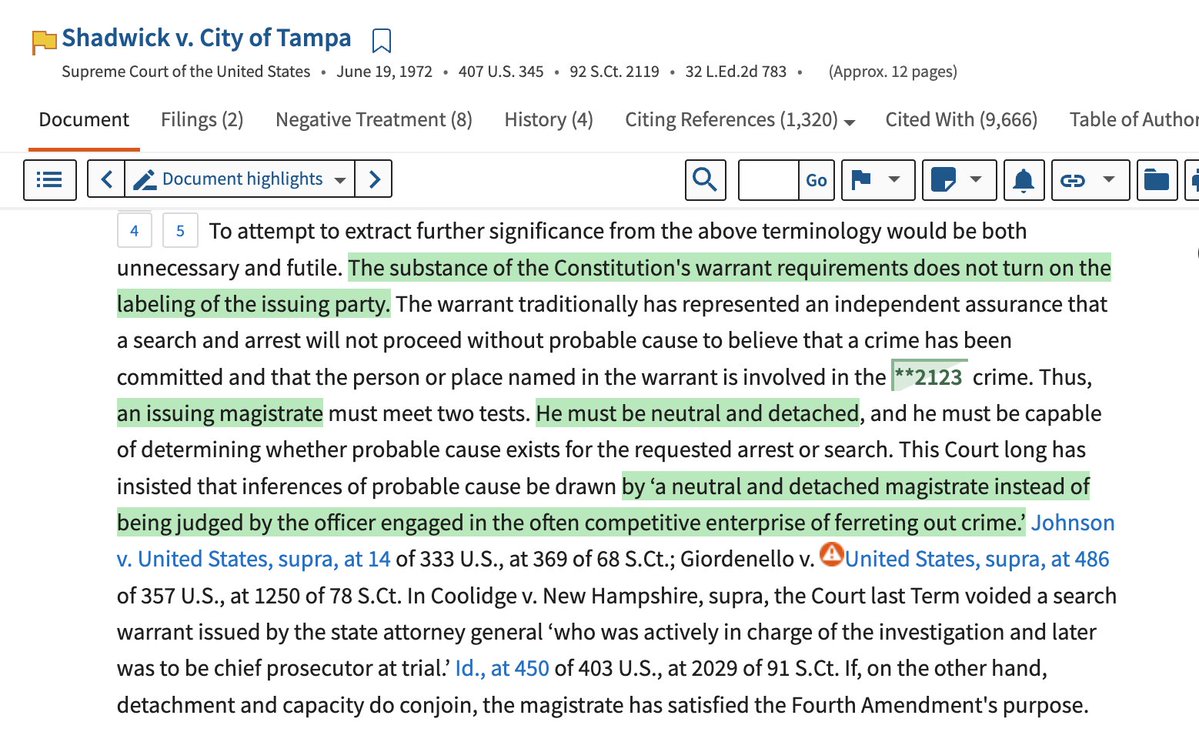Screen dimensions: 1199x742
Task: Click citation text '32 L.Ed.2d 783'
Action: (x=736, y=72)
